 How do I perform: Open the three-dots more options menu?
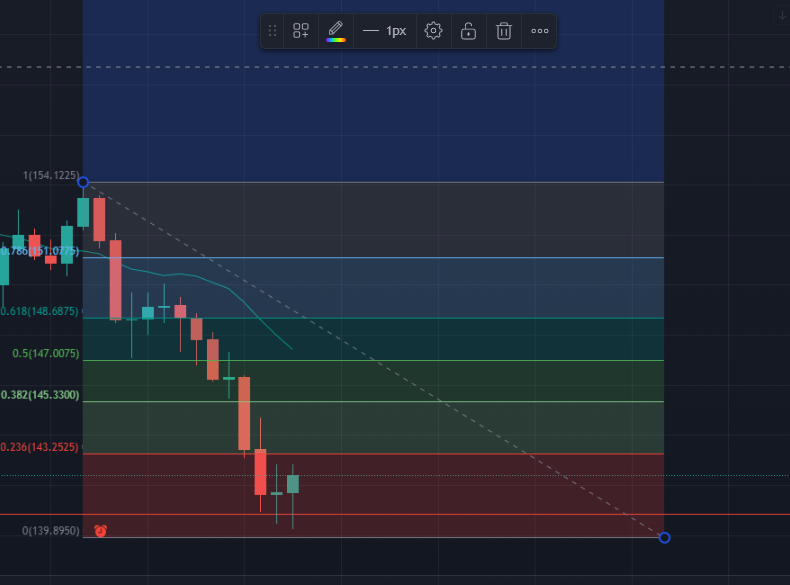(x=540, y=31)
